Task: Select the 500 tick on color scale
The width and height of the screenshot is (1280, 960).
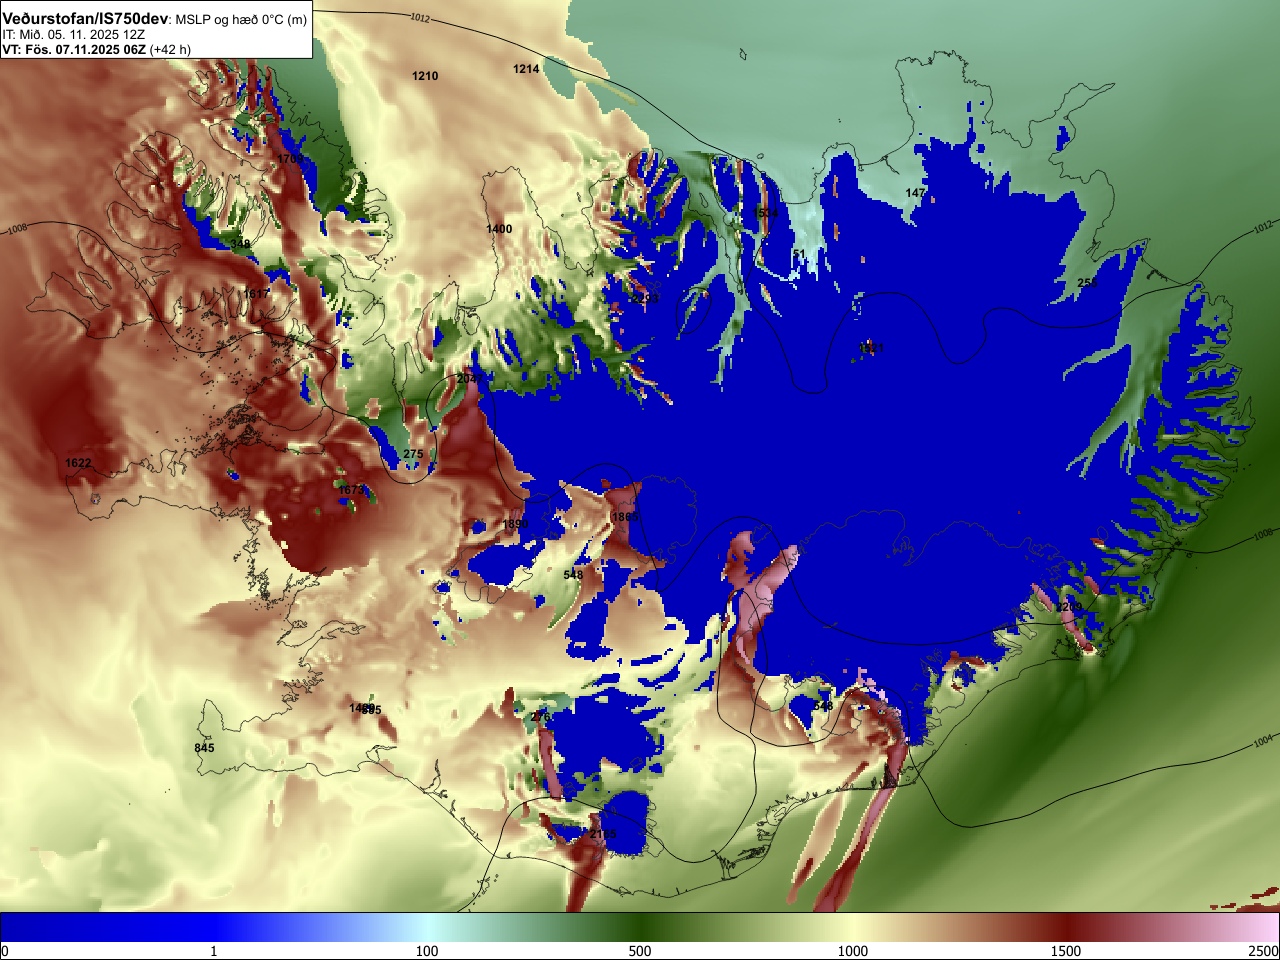Action: pyautogui.click(x=640, y=951)
